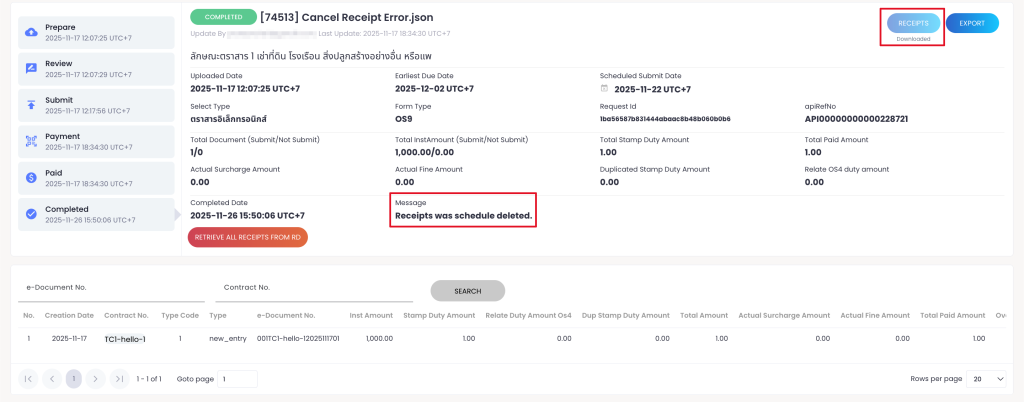Screen dimensions: 1024x402
Task: Go to next page arrow
Action: (x=95, y=379)
